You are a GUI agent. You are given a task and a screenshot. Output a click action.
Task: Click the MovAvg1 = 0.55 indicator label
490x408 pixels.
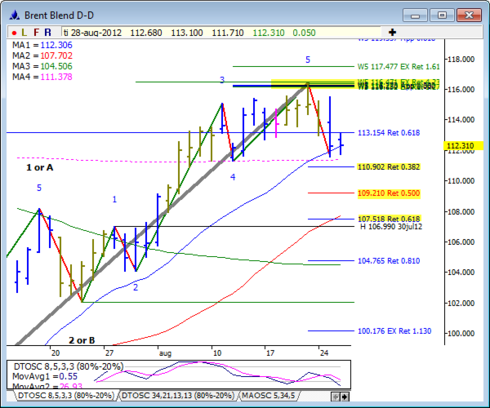[x=45, y=377]
